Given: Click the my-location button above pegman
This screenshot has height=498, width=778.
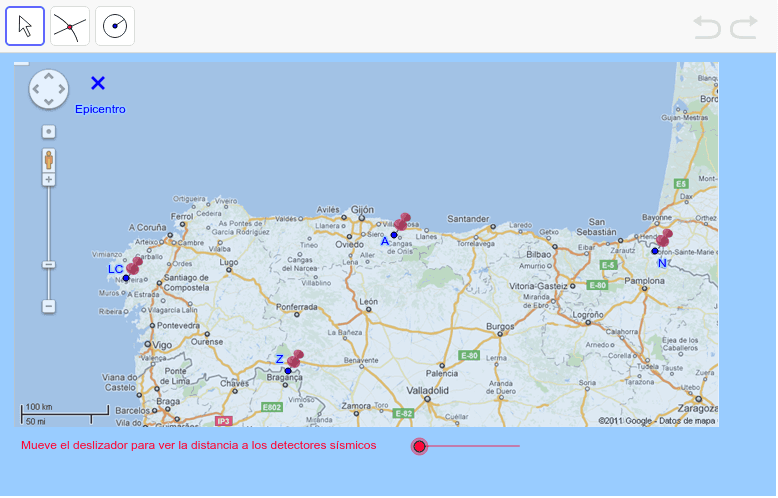Looking at the screenshot, I should coord(49,132).
